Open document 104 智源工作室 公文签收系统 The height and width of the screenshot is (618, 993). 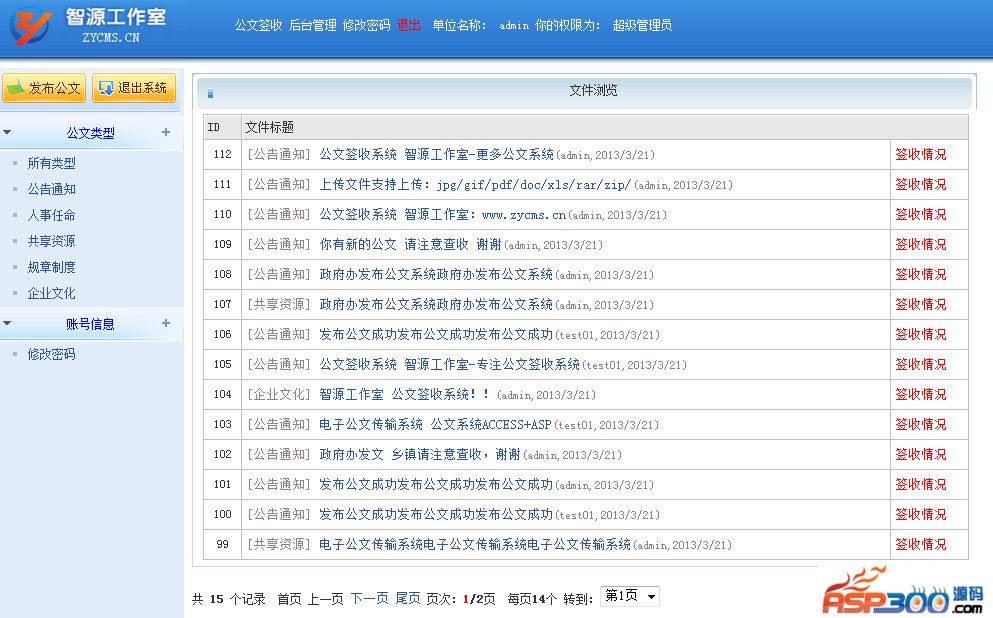[404, 394]
